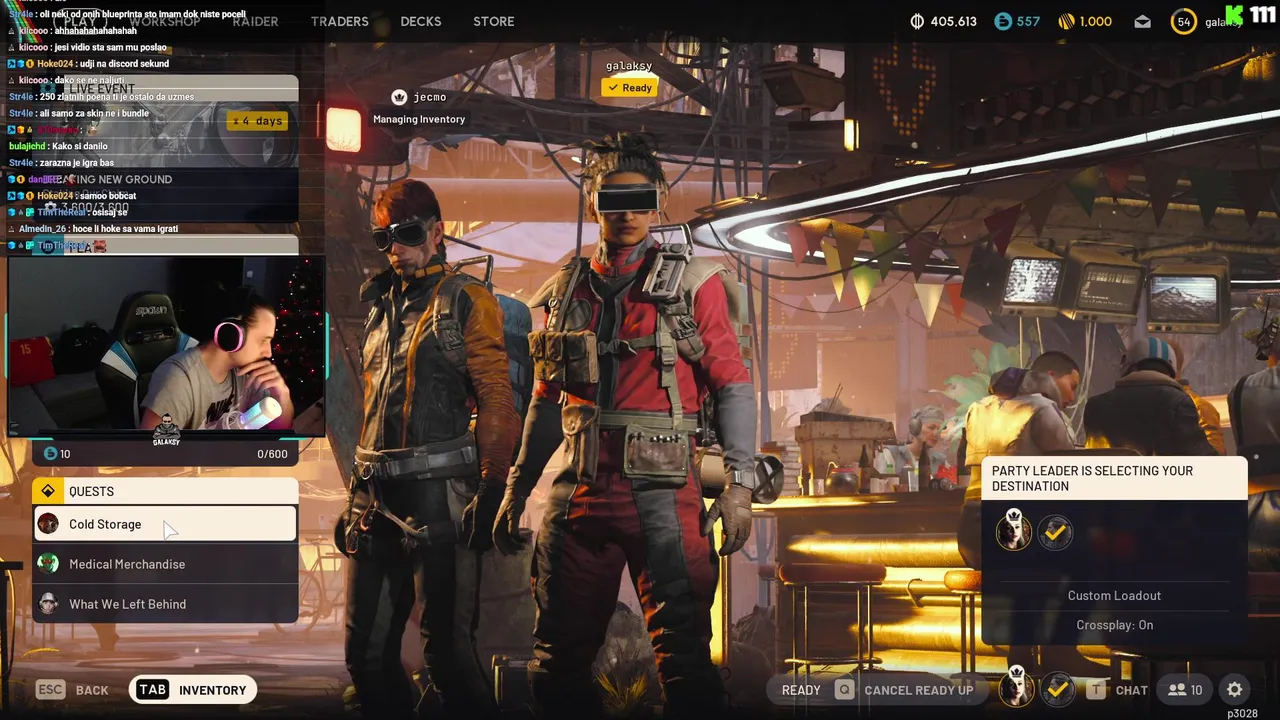1280x720 pixels.
Task: Open INVENTORY with the TAB button
Action: (x=193, y=690)
